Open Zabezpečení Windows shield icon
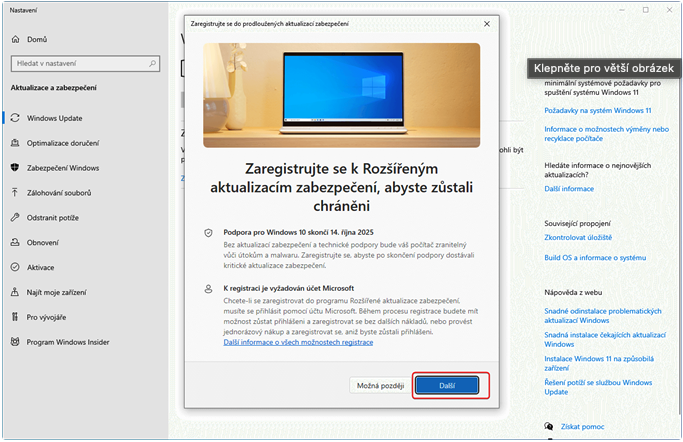683x442 pixels. coord(15,168)
